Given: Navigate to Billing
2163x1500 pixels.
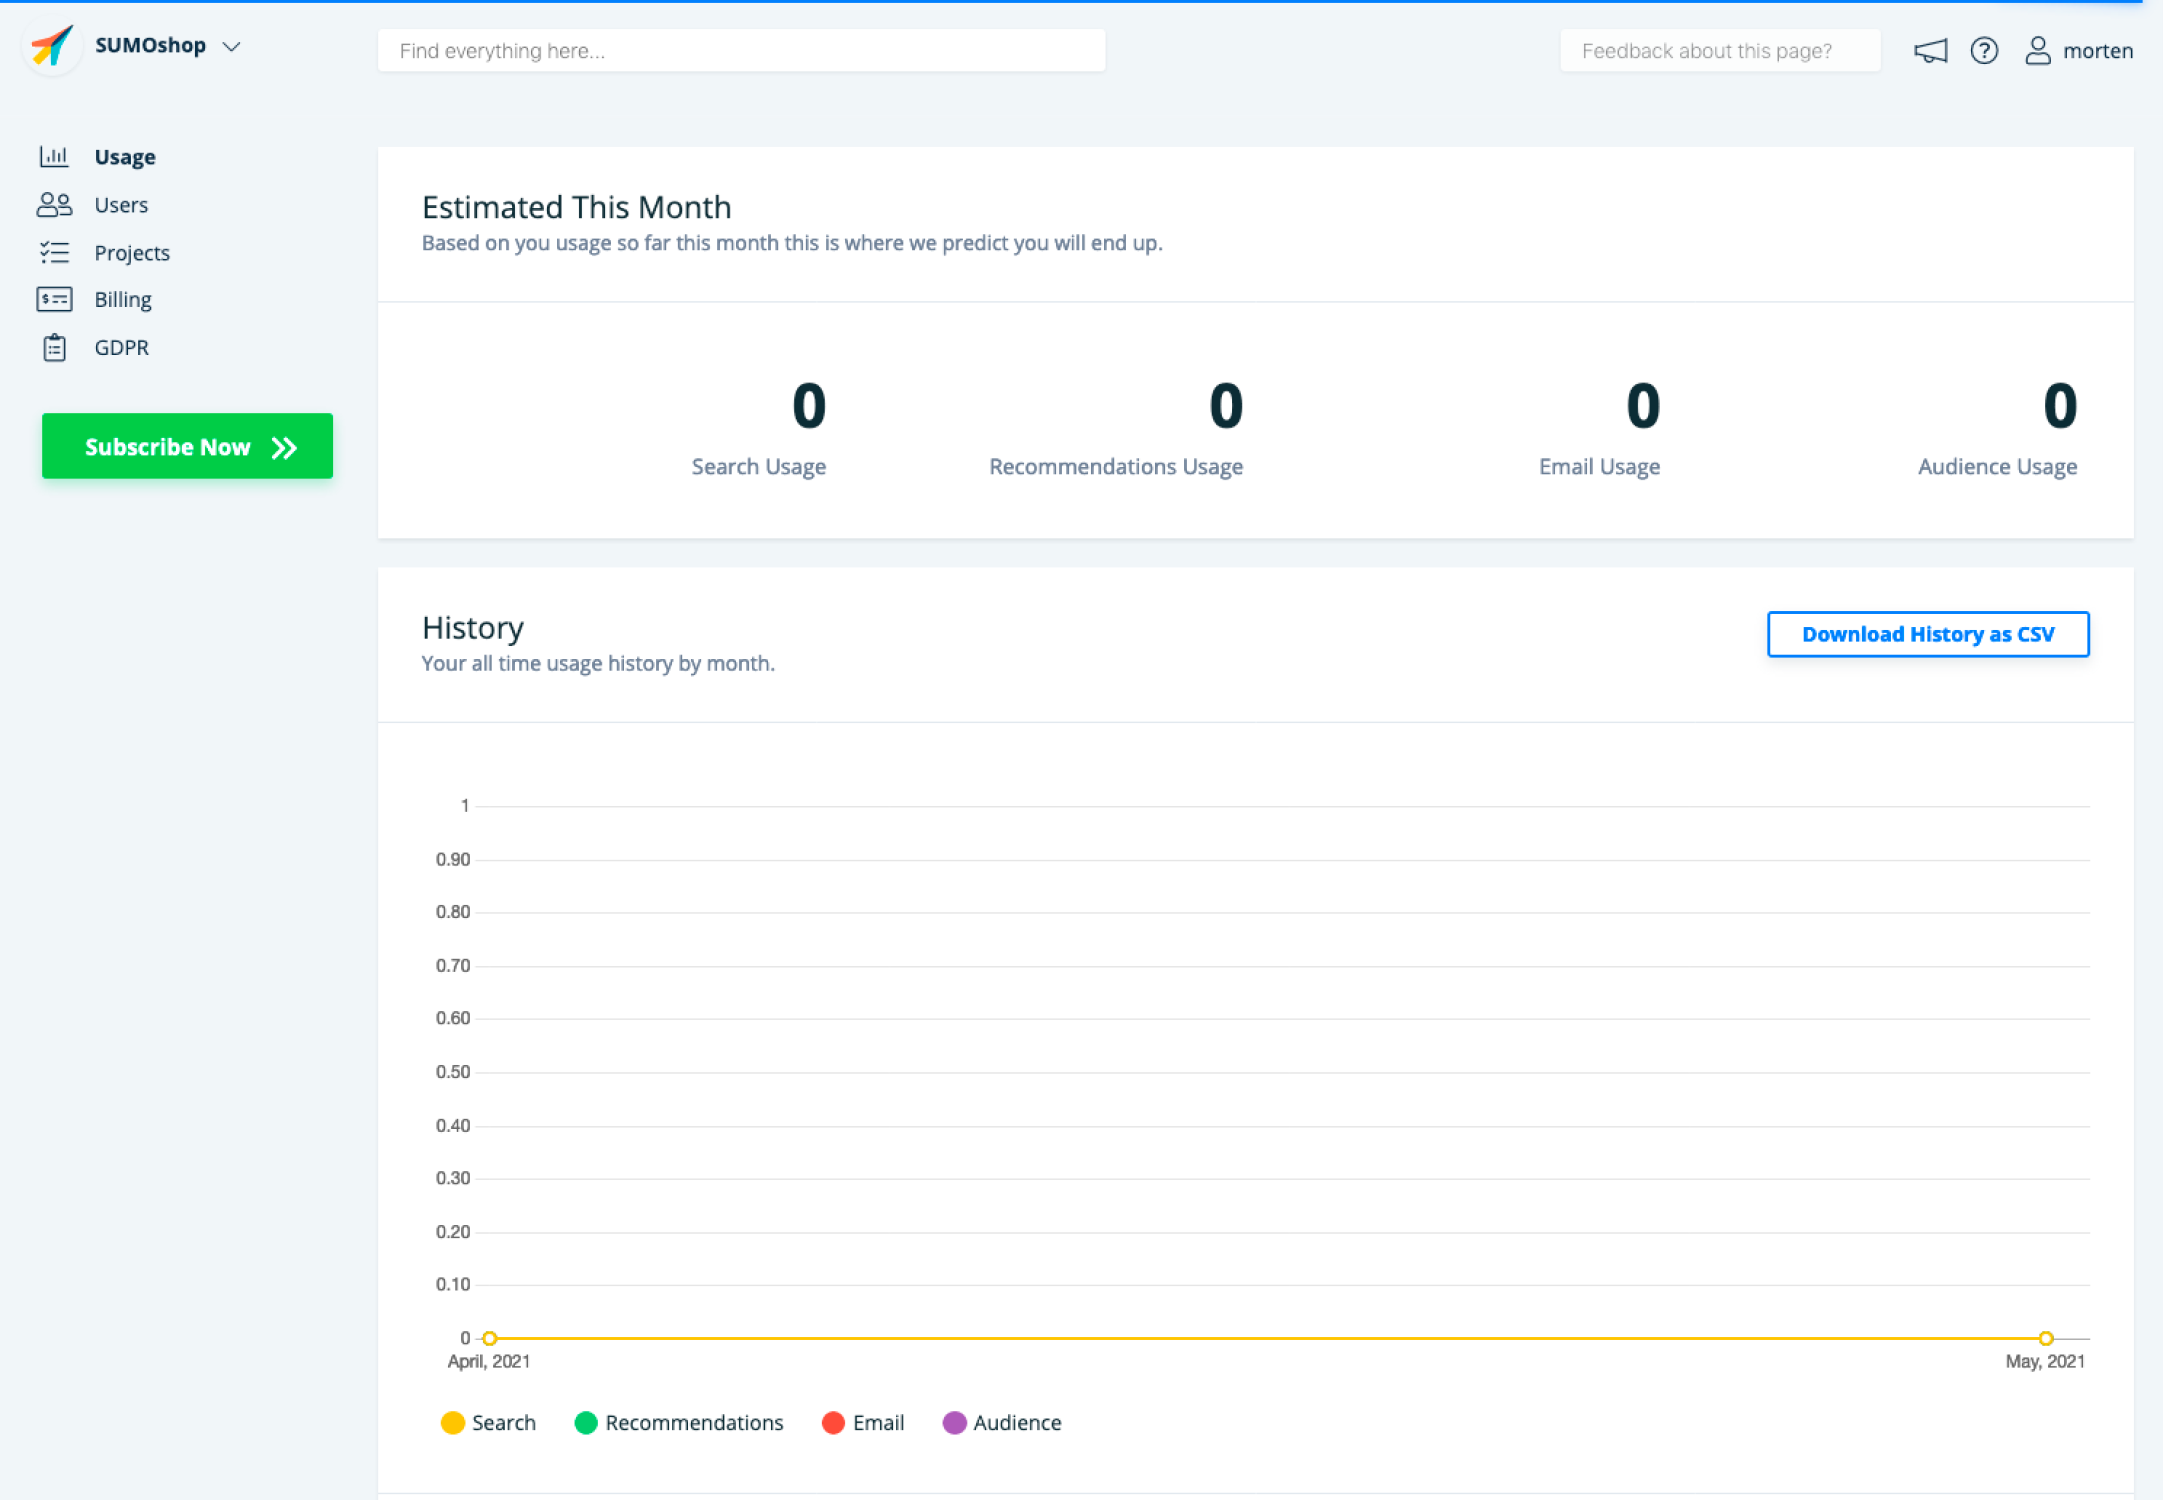Looking at the screenshot, I should [x=123, y=300].
